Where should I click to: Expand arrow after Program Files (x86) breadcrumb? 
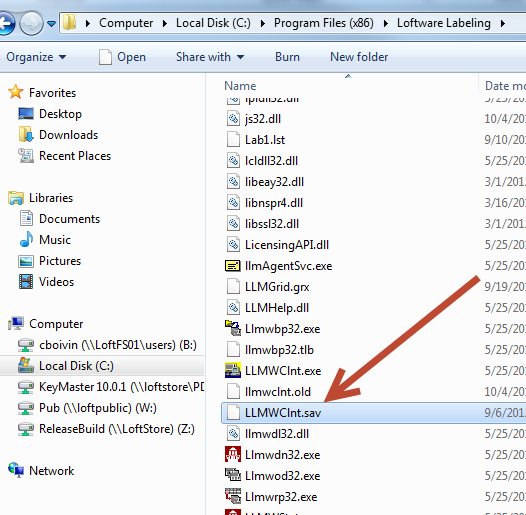(385, 23)
